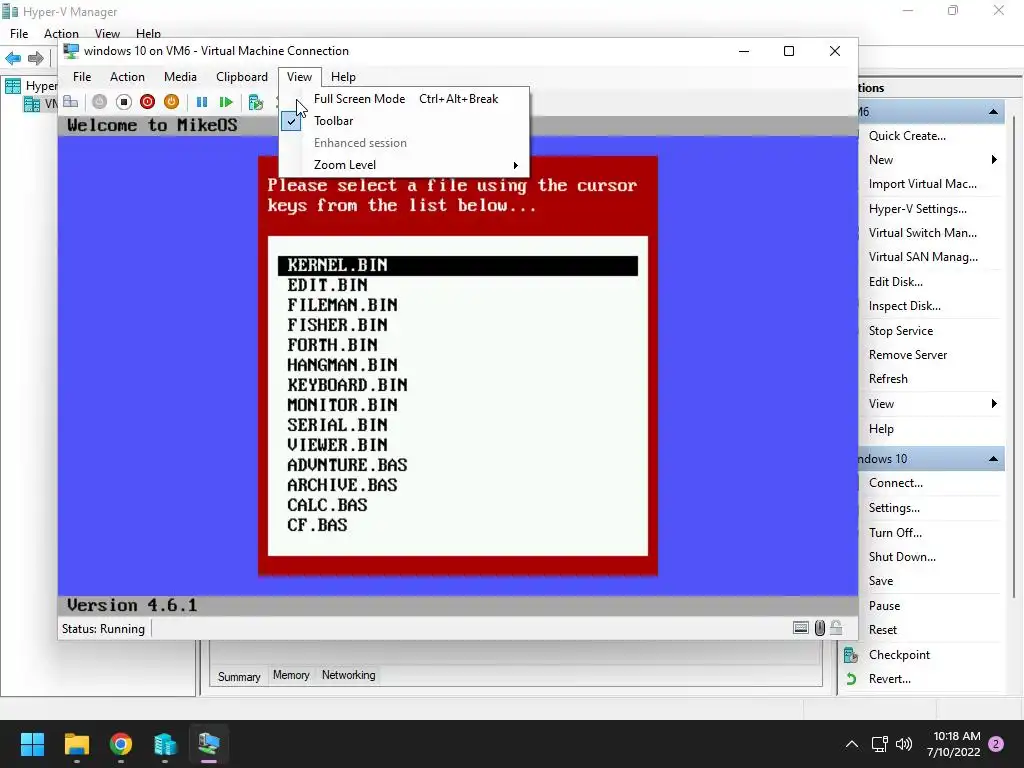Click the Hyper-V Manager tree root icon

13,86
